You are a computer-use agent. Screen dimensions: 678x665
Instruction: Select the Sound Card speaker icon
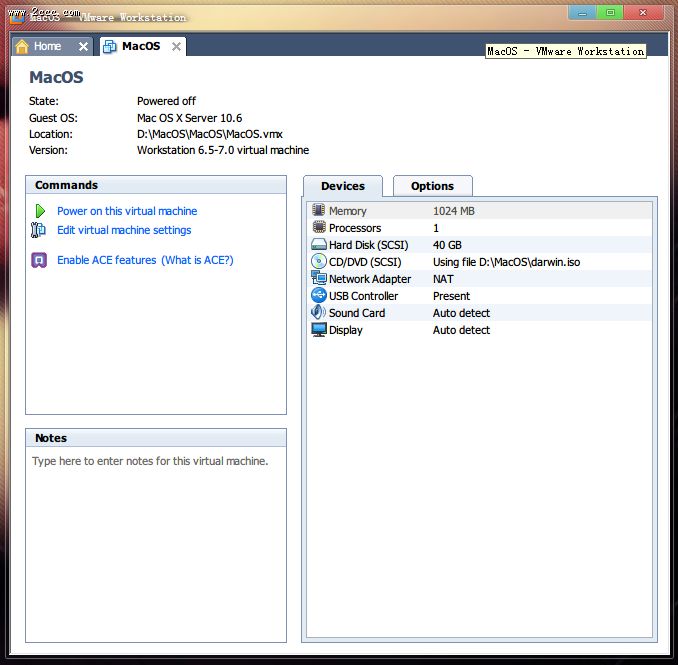point(319,312)
